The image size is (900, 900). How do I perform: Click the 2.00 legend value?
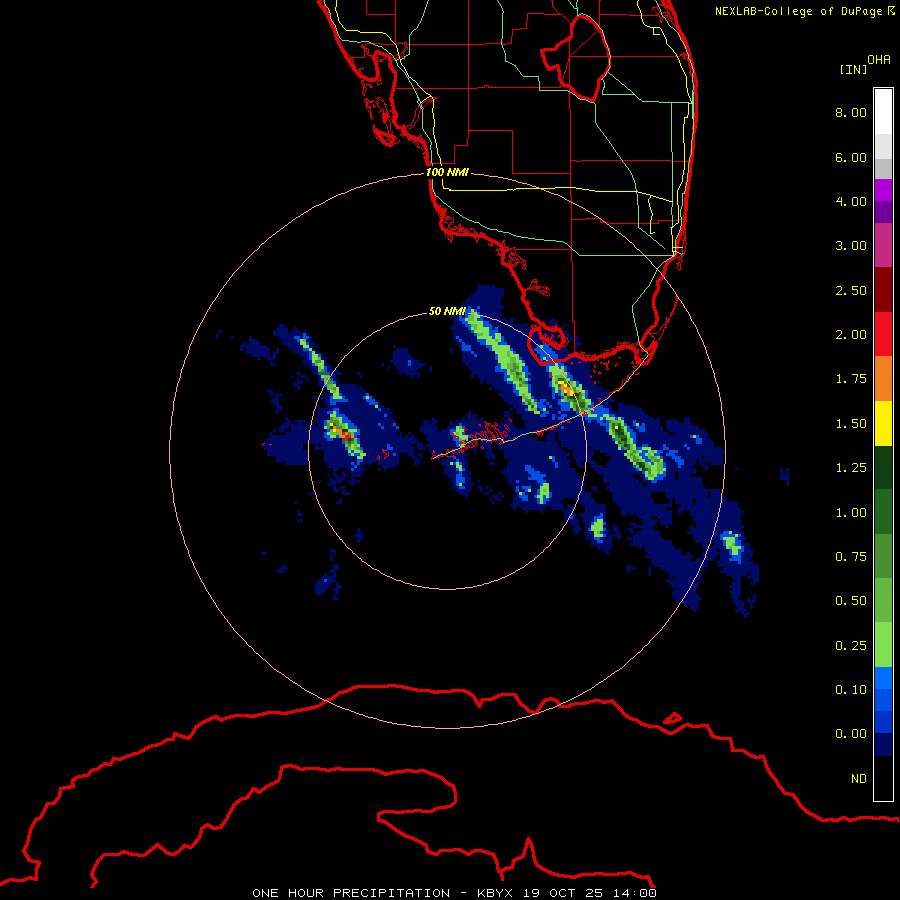(851, 335)
